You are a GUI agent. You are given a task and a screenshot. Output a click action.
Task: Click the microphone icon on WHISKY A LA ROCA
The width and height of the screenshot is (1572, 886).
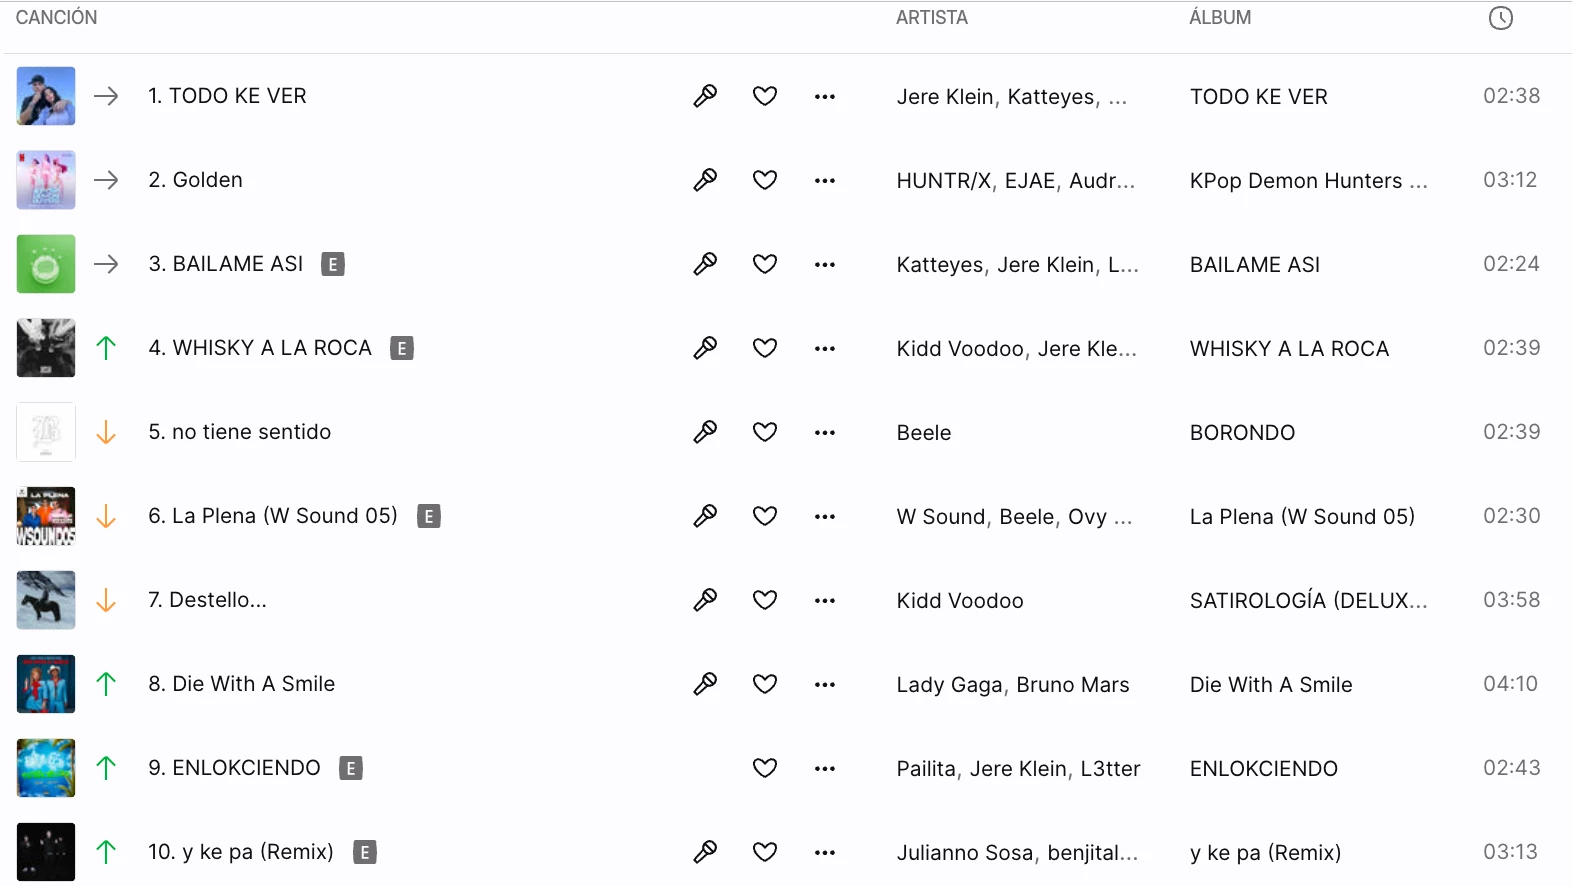pos(705,348)
